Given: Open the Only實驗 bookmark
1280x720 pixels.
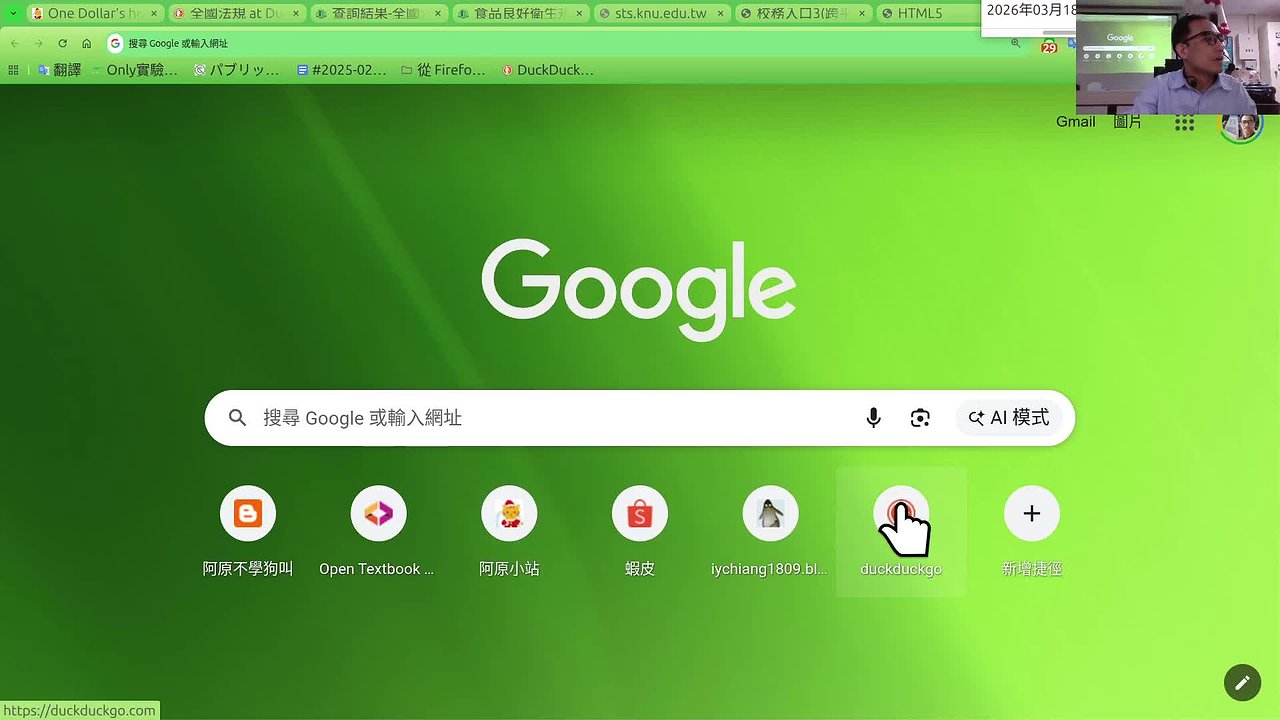Looking at the screenshot, I should pos(133,70).
